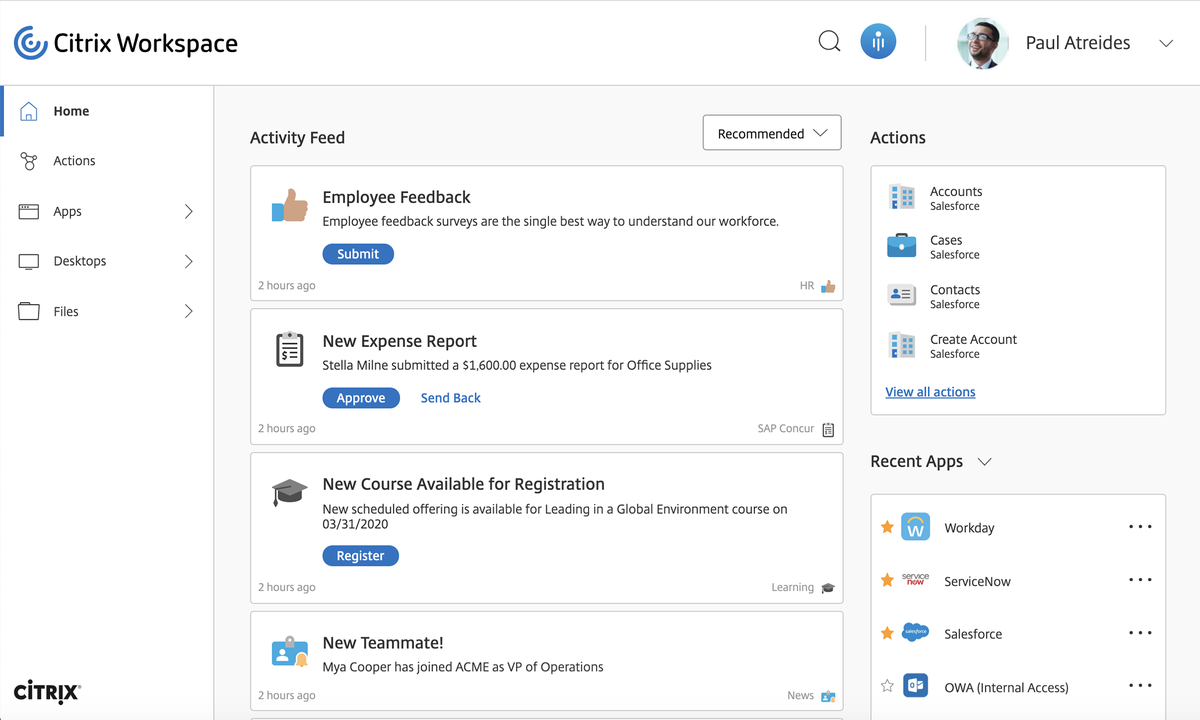Toggle favorite star for OWA (Internal Access)
This screenshot has height=720, width=1200.
[887, 686]
